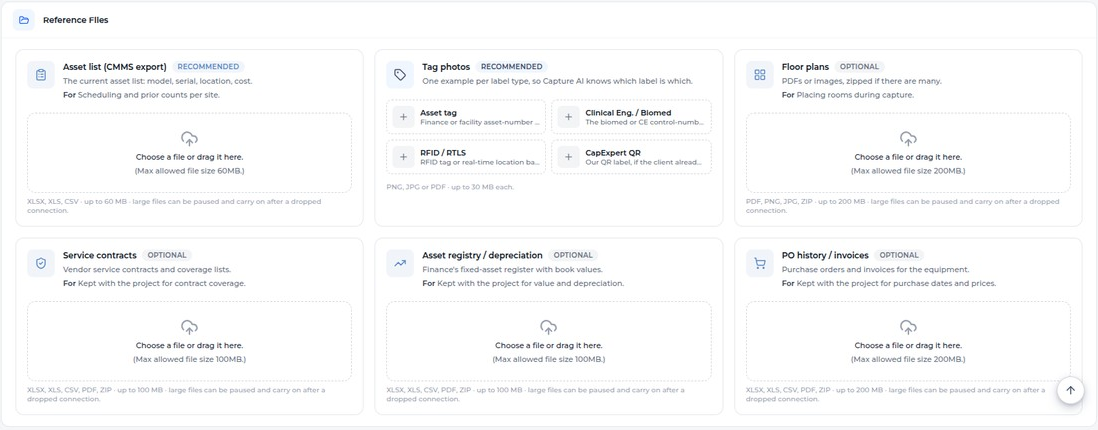Click the upload cloud icon in Asset registry
The image size is (1098, 430).
tap(548, 326)
